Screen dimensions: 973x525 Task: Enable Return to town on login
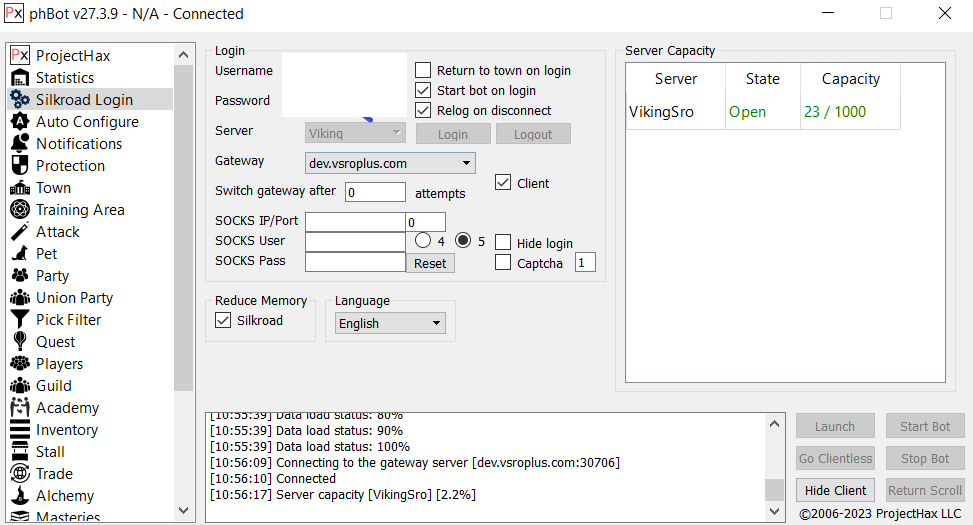tap(423, 71)
